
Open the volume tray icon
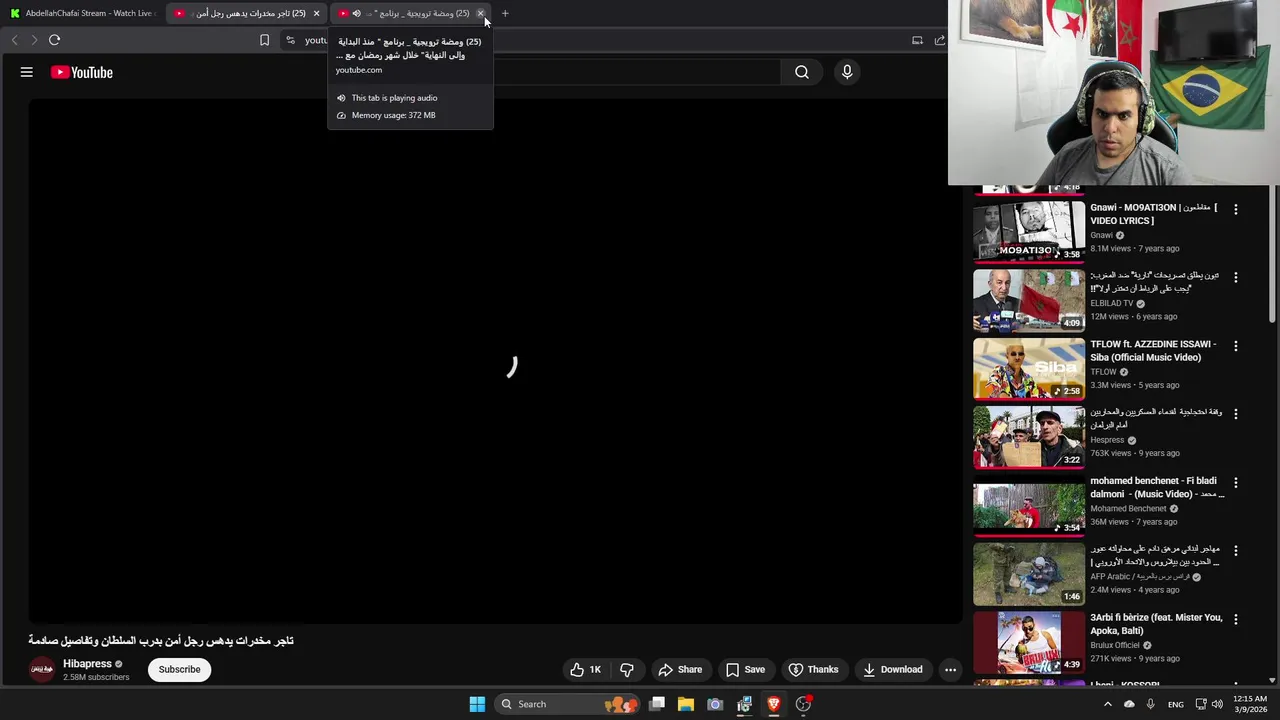[x=1217, y=704]
